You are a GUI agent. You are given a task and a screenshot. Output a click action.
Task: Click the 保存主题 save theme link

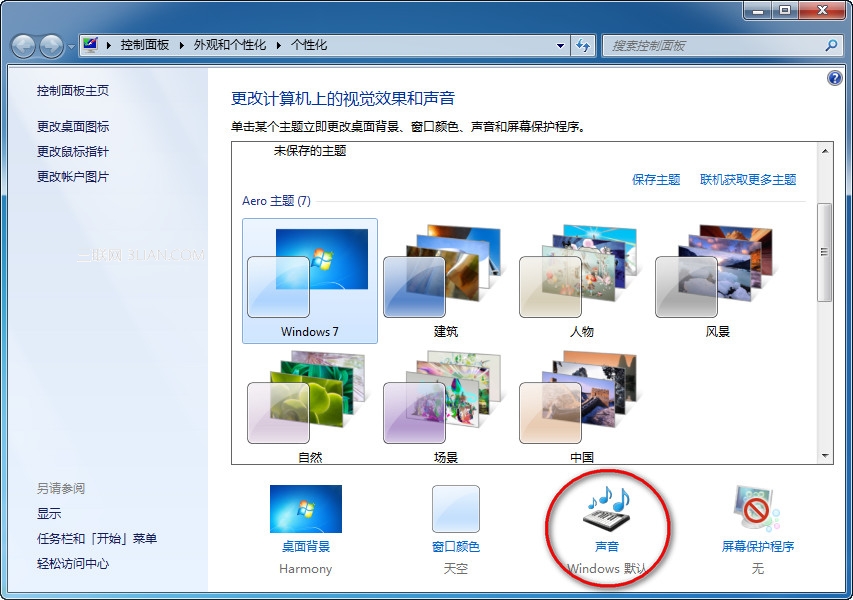tap(656, 180)
